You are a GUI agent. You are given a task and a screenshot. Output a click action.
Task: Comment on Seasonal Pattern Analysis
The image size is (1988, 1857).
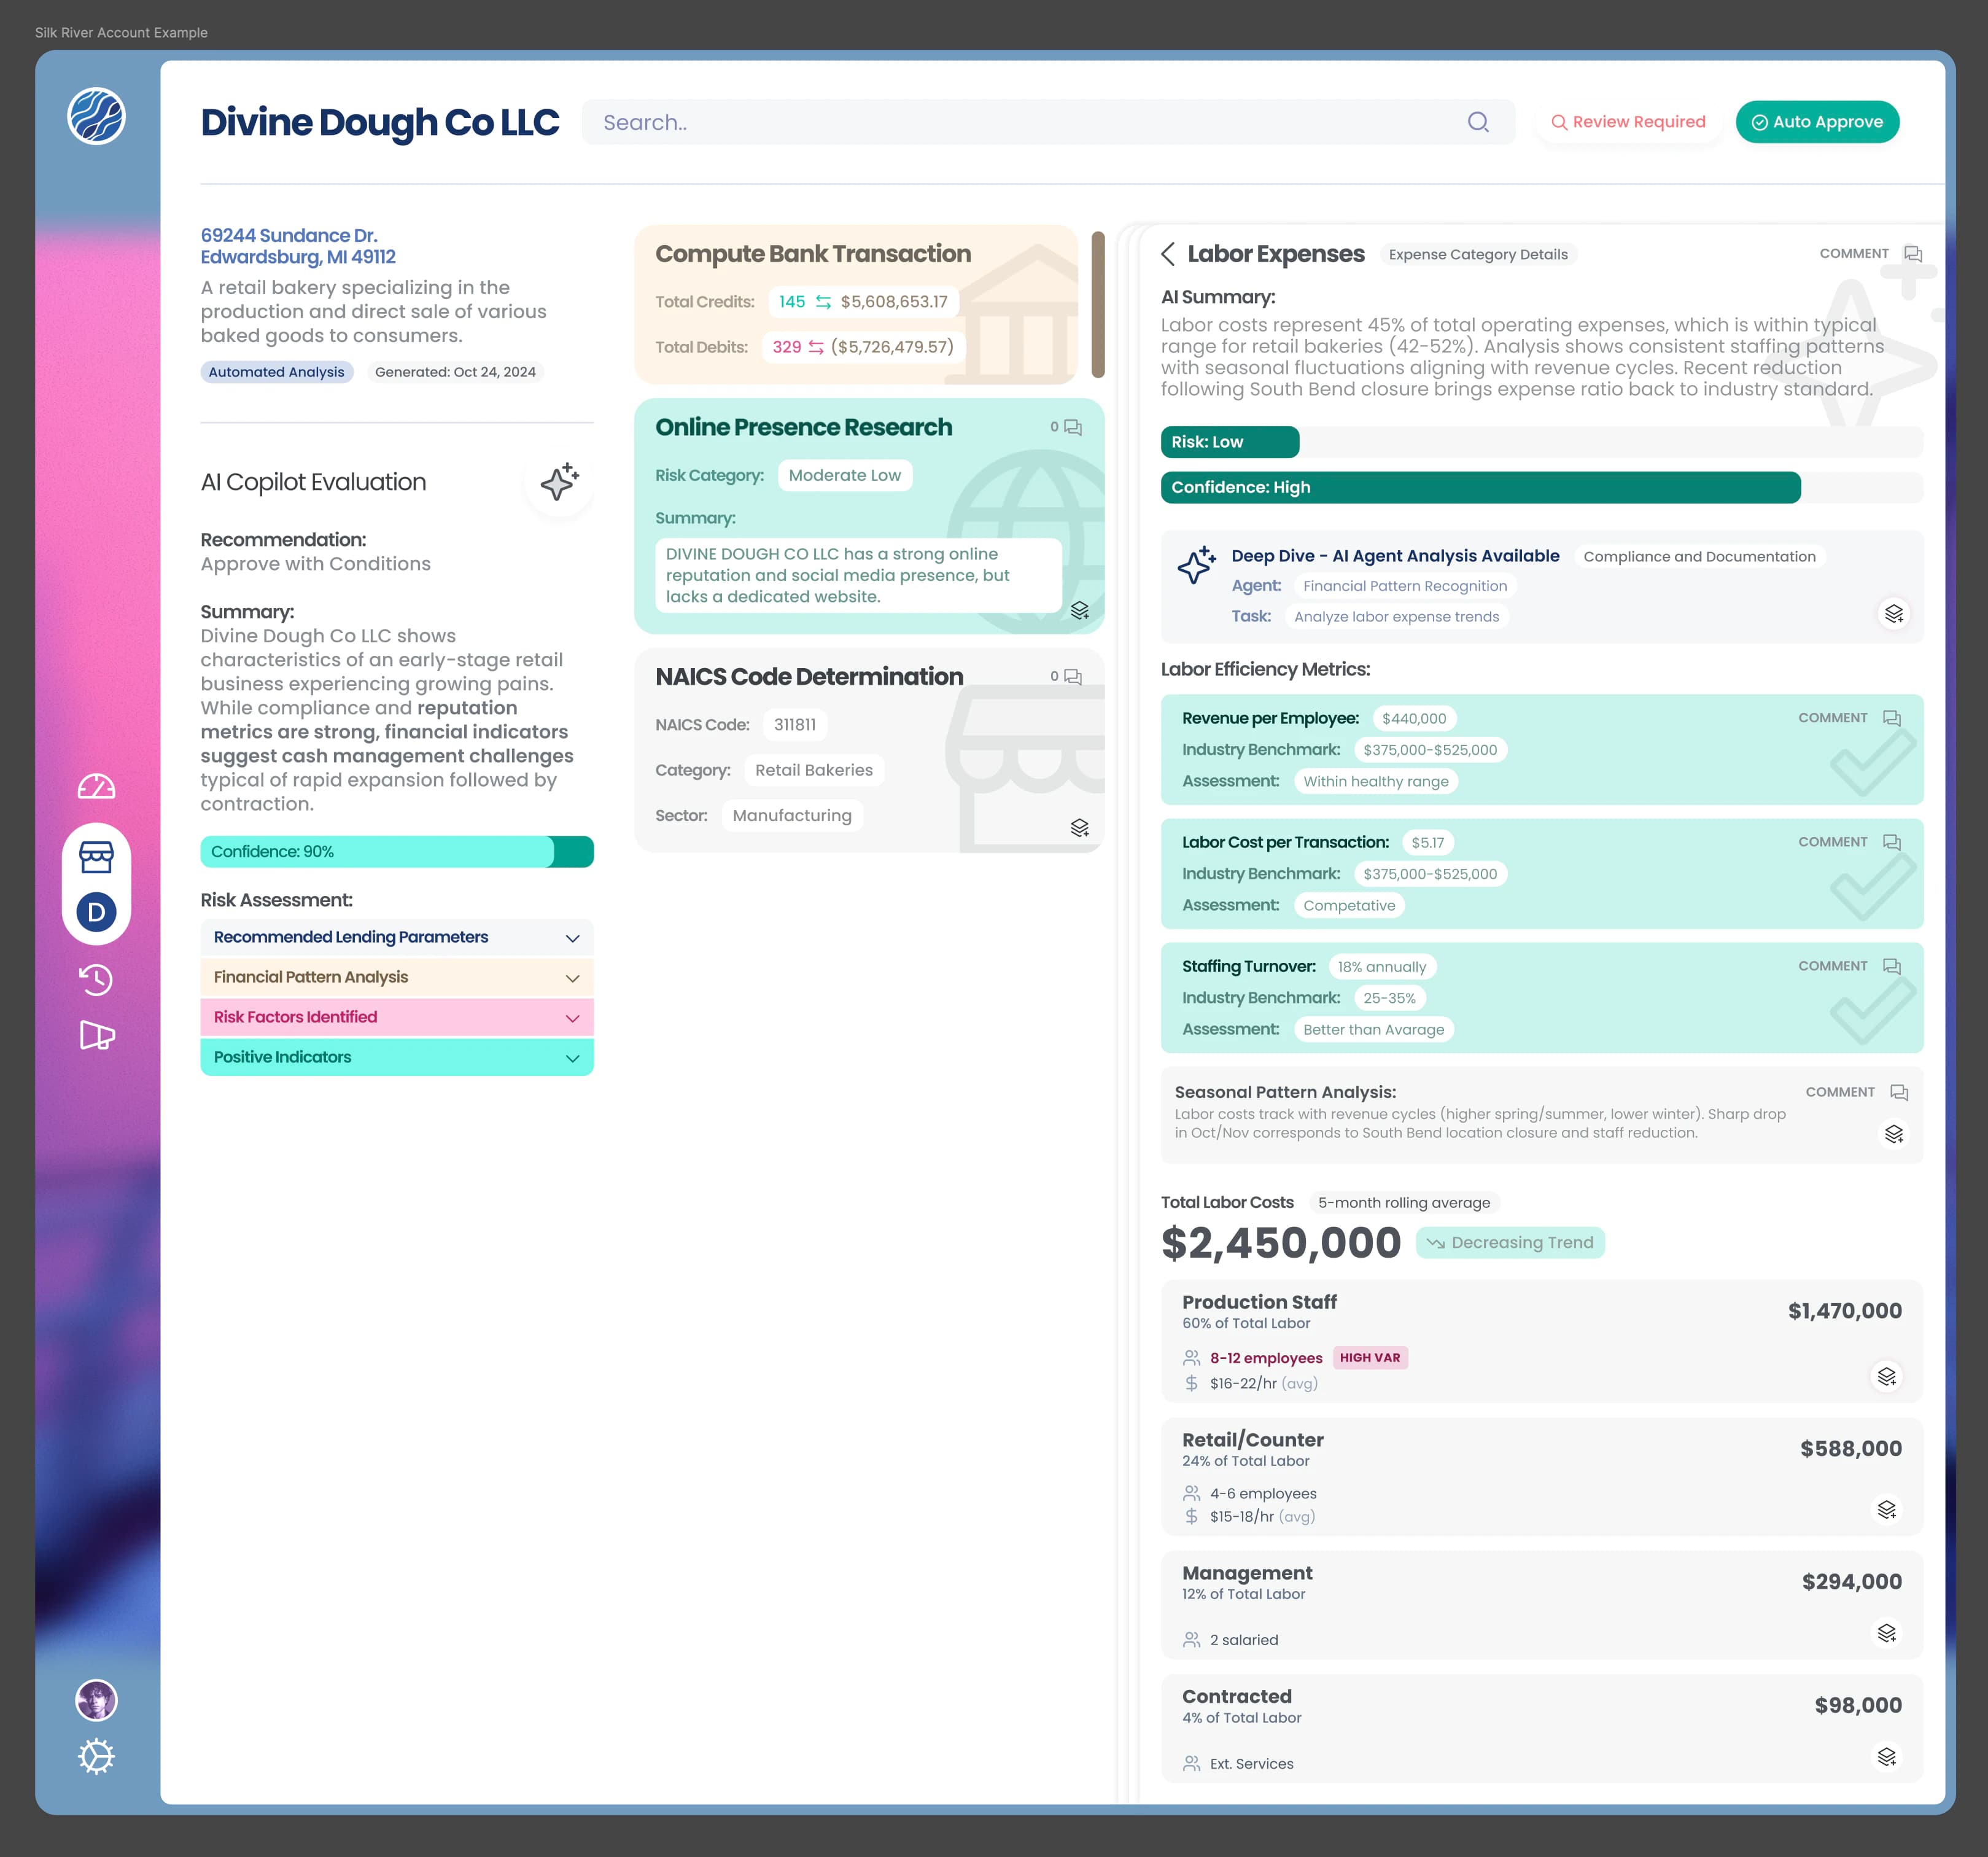(1857, 1092)
